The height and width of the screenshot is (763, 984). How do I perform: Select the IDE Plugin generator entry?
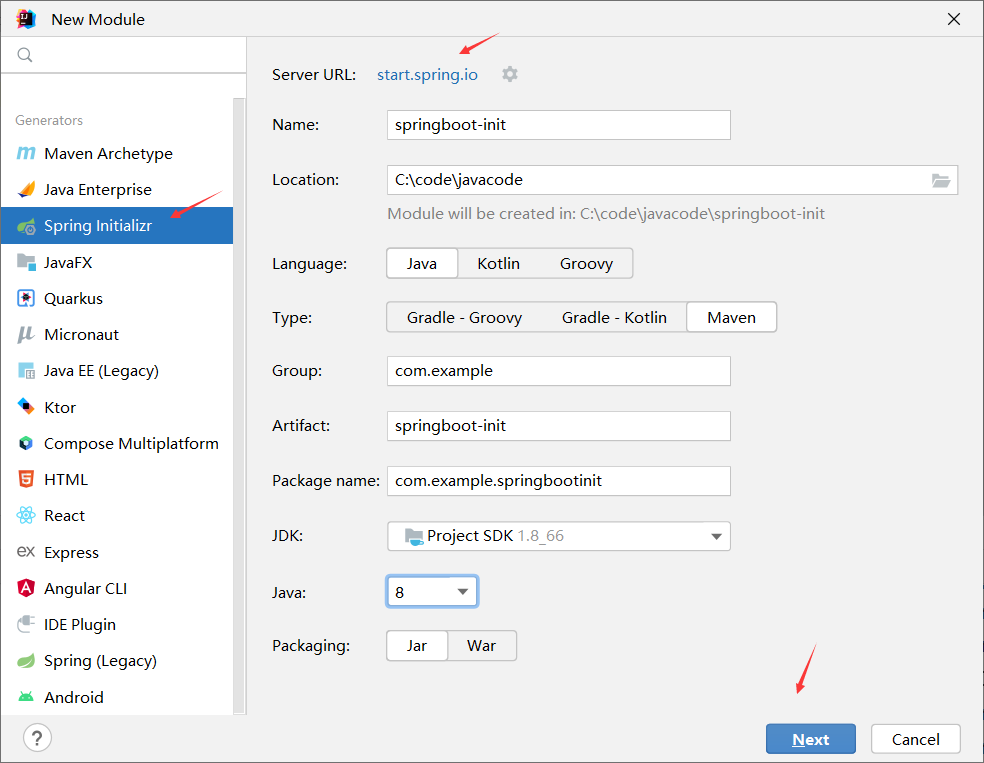coord(117,624)
